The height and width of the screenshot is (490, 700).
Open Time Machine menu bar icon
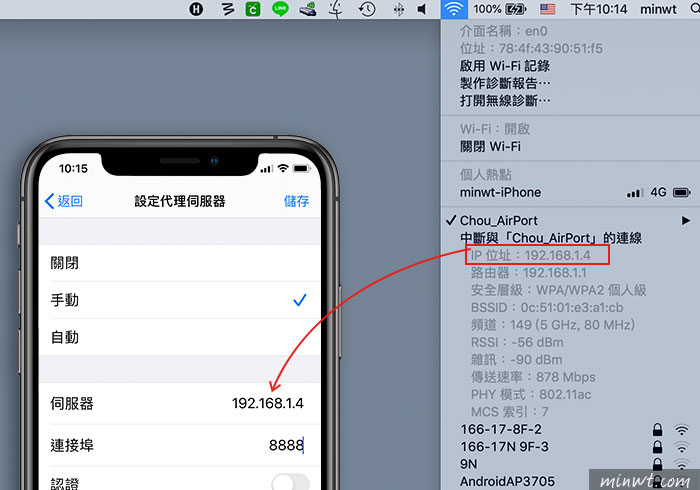[367, 9]
